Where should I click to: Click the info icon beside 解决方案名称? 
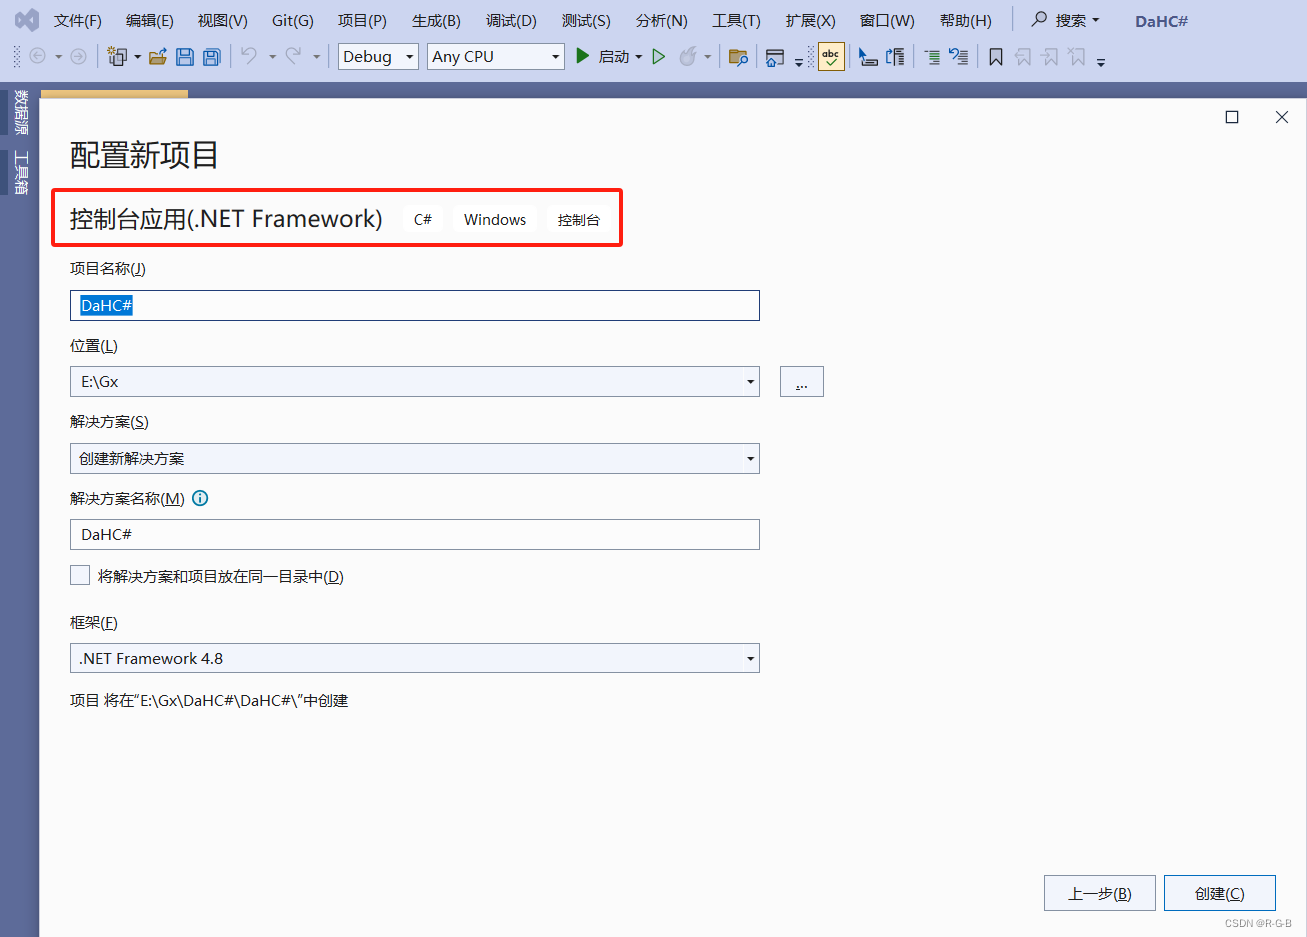click(x=200, y=498)
